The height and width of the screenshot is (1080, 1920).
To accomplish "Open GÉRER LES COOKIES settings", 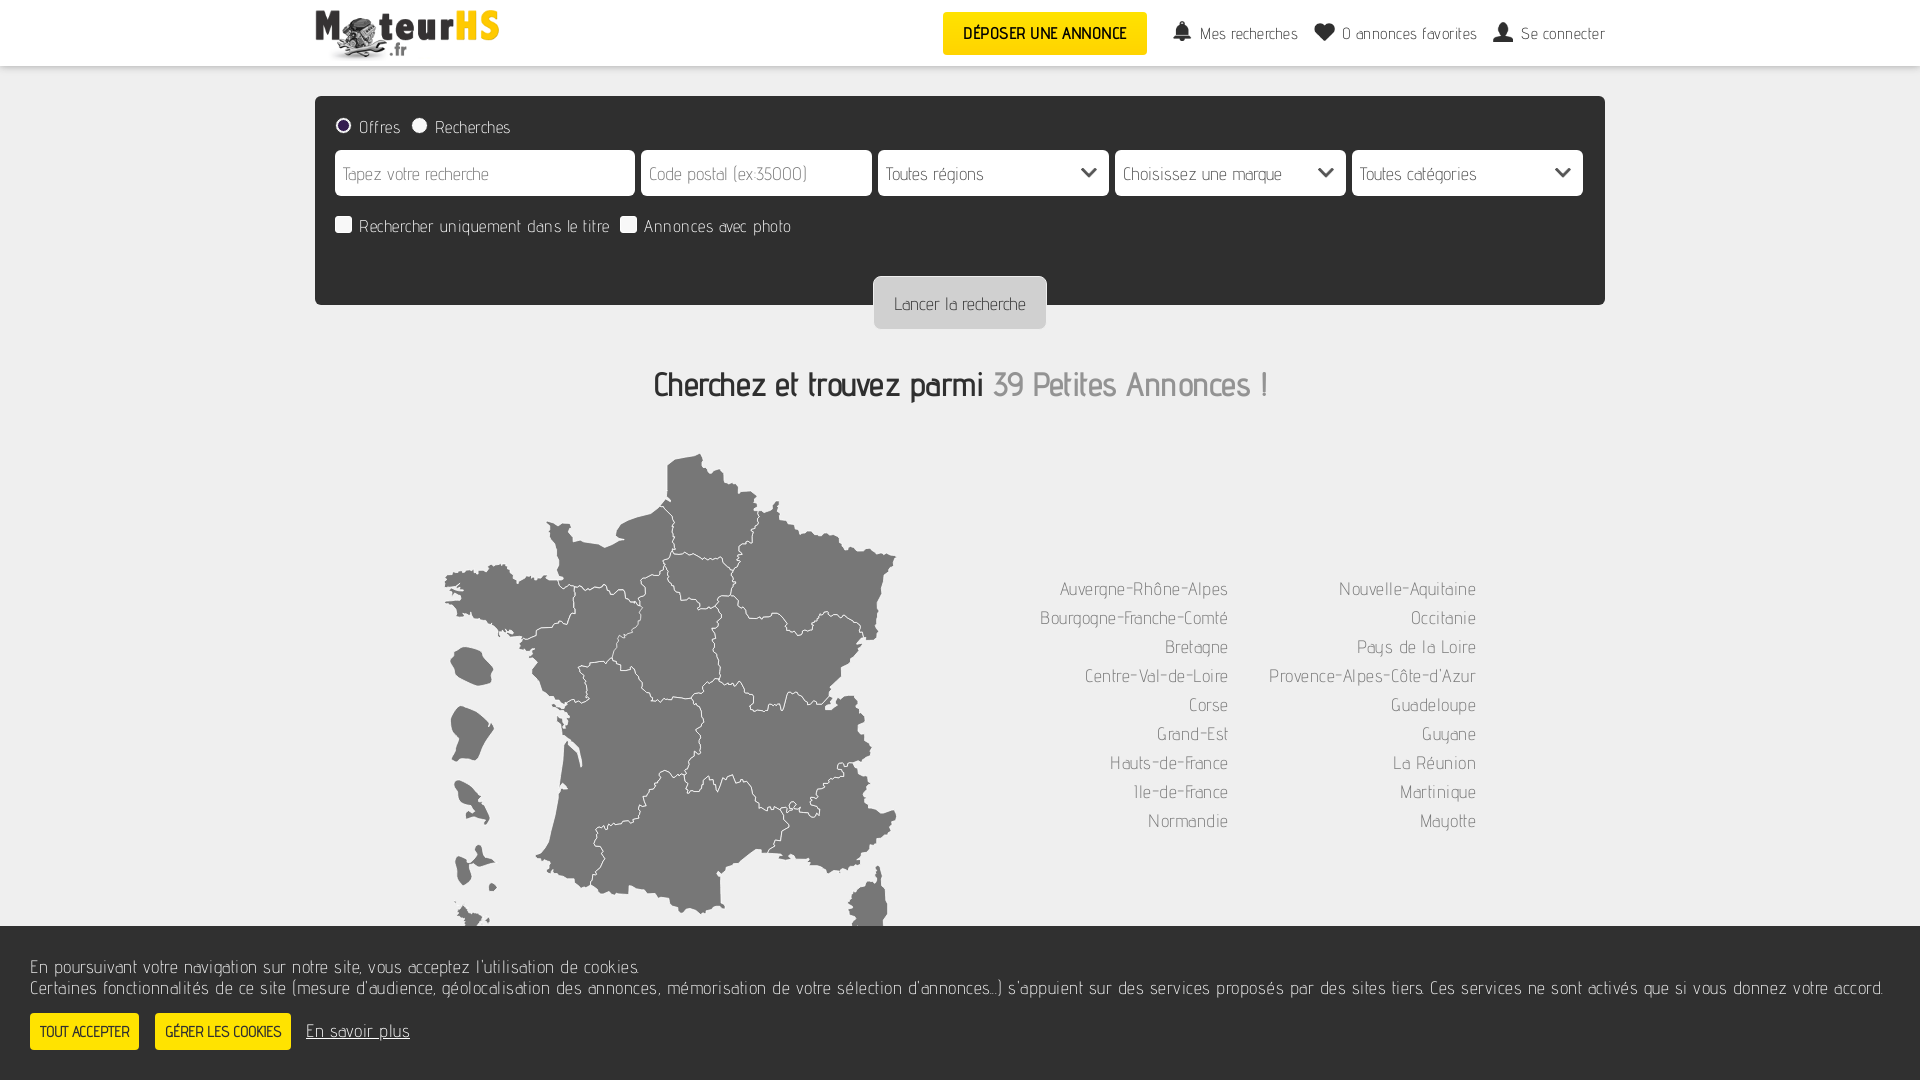I will pyautogui.click(x=222, y=1031).
